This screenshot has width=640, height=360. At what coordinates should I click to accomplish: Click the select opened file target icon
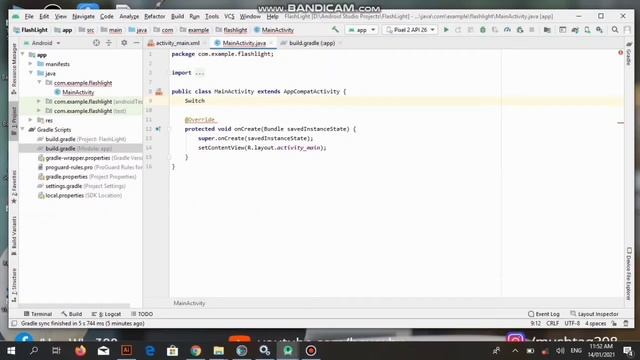click(96, 43)
